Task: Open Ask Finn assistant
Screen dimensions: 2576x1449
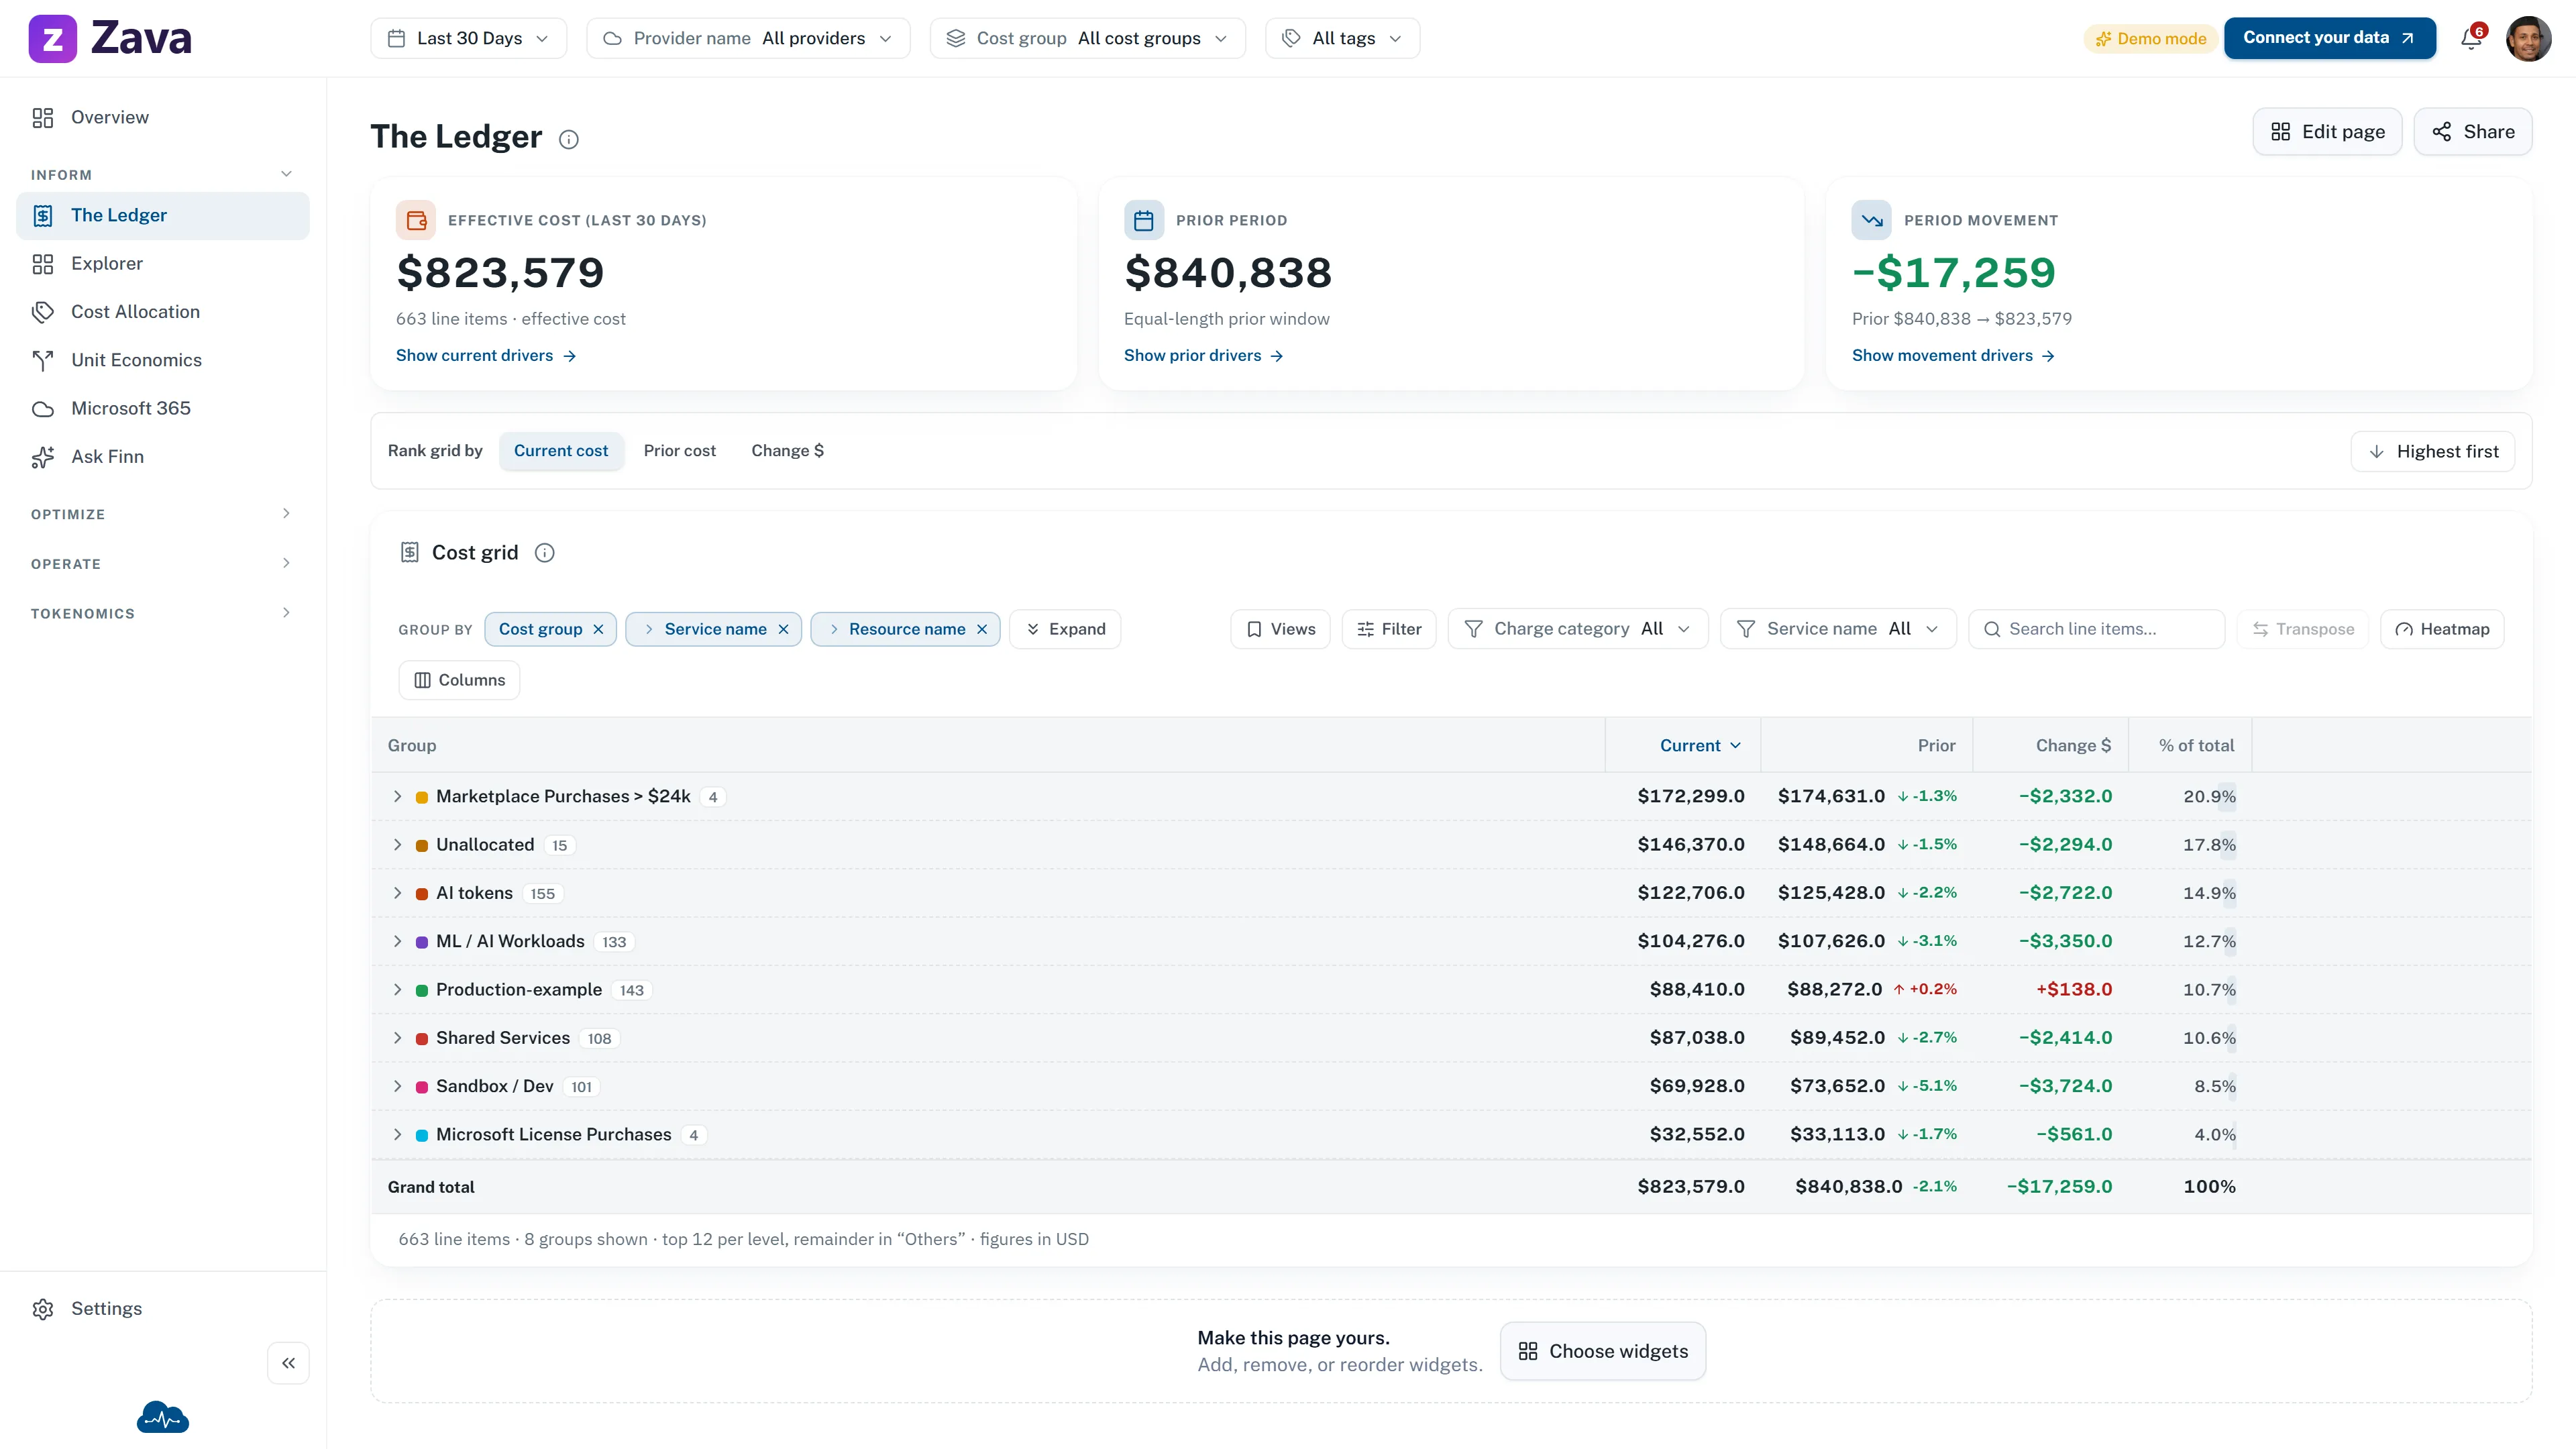Action: (163, 457)
